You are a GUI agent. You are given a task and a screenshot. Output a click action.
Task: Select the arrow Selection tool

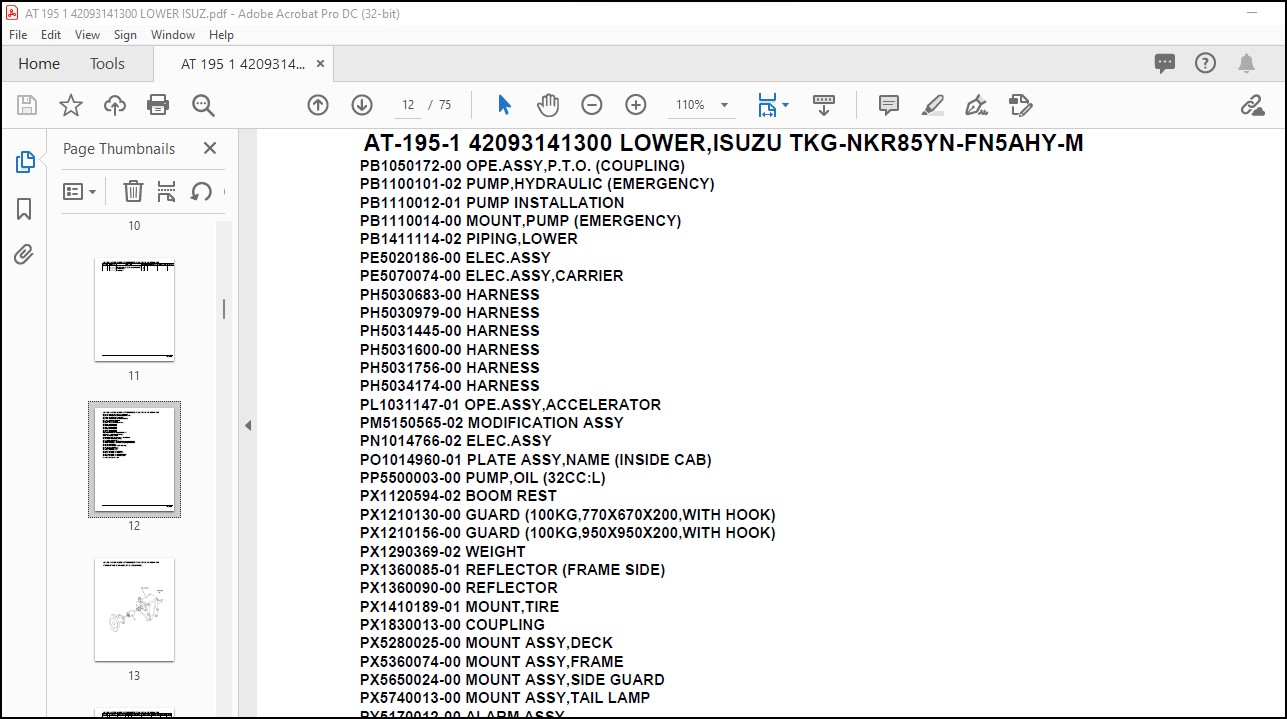pos(504,105)
